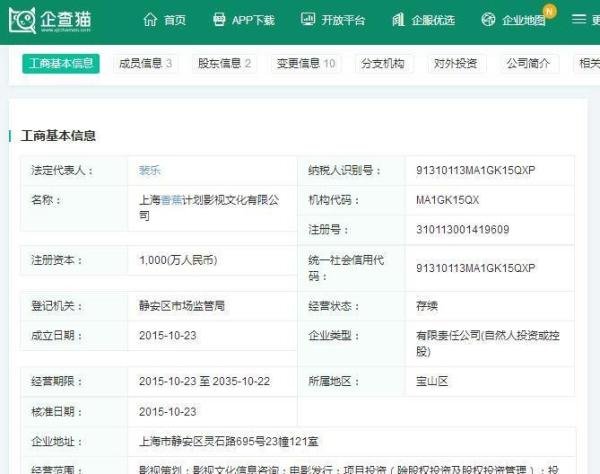Image resolution: width=600 pixels, height=474 pixels.
Task: Open APP下载 navigation item
Action: 253,20
